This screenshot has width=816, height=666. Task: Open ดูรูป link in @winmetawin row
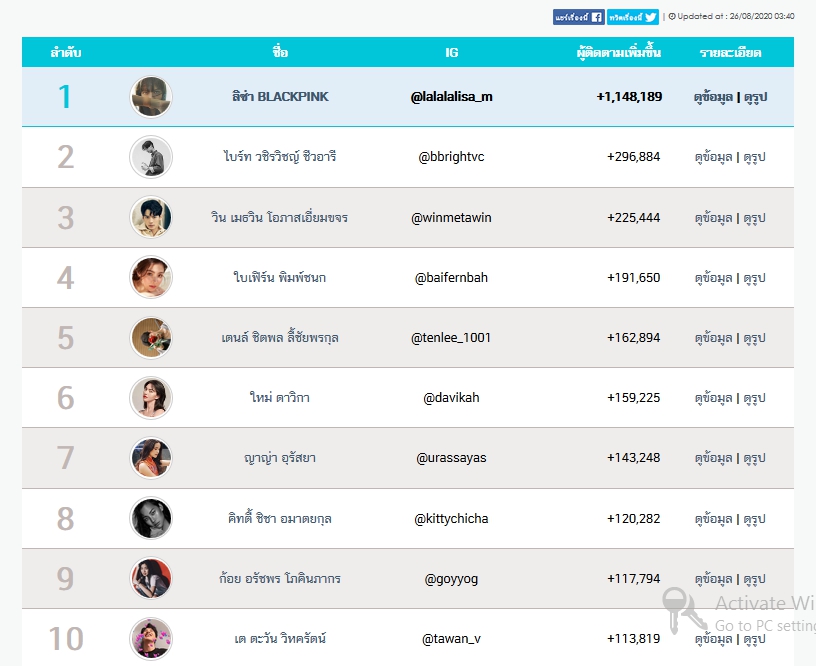[755, 217]
